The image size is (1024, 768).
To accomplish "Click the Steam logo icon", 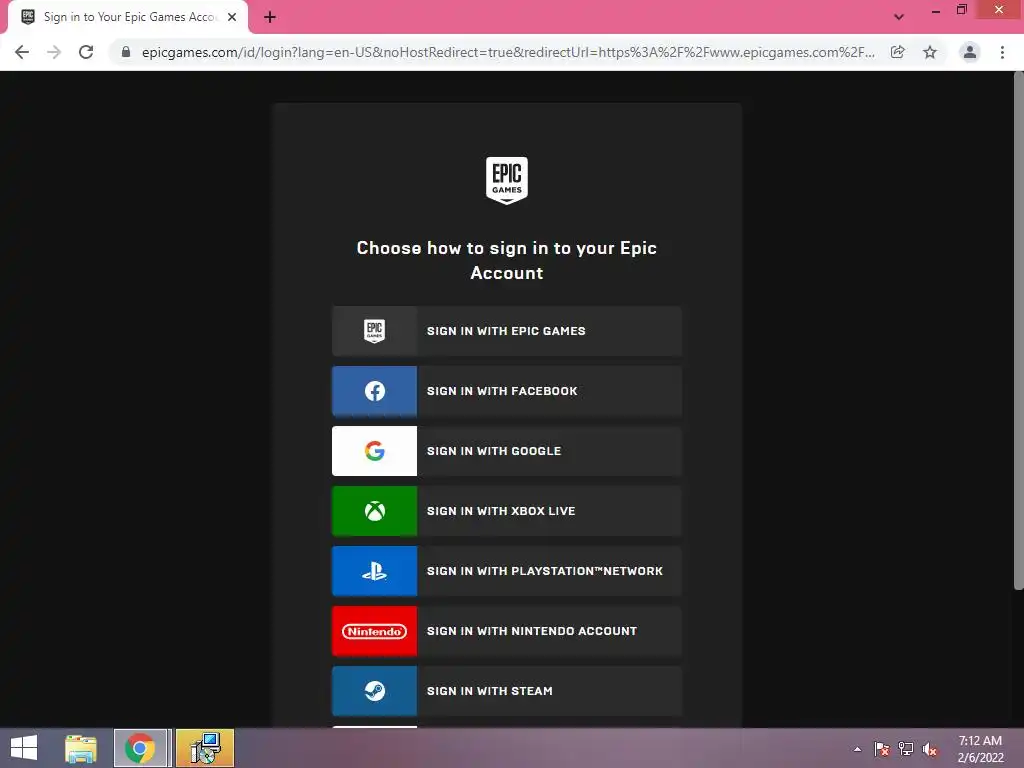I will click(x=374, y=691).
